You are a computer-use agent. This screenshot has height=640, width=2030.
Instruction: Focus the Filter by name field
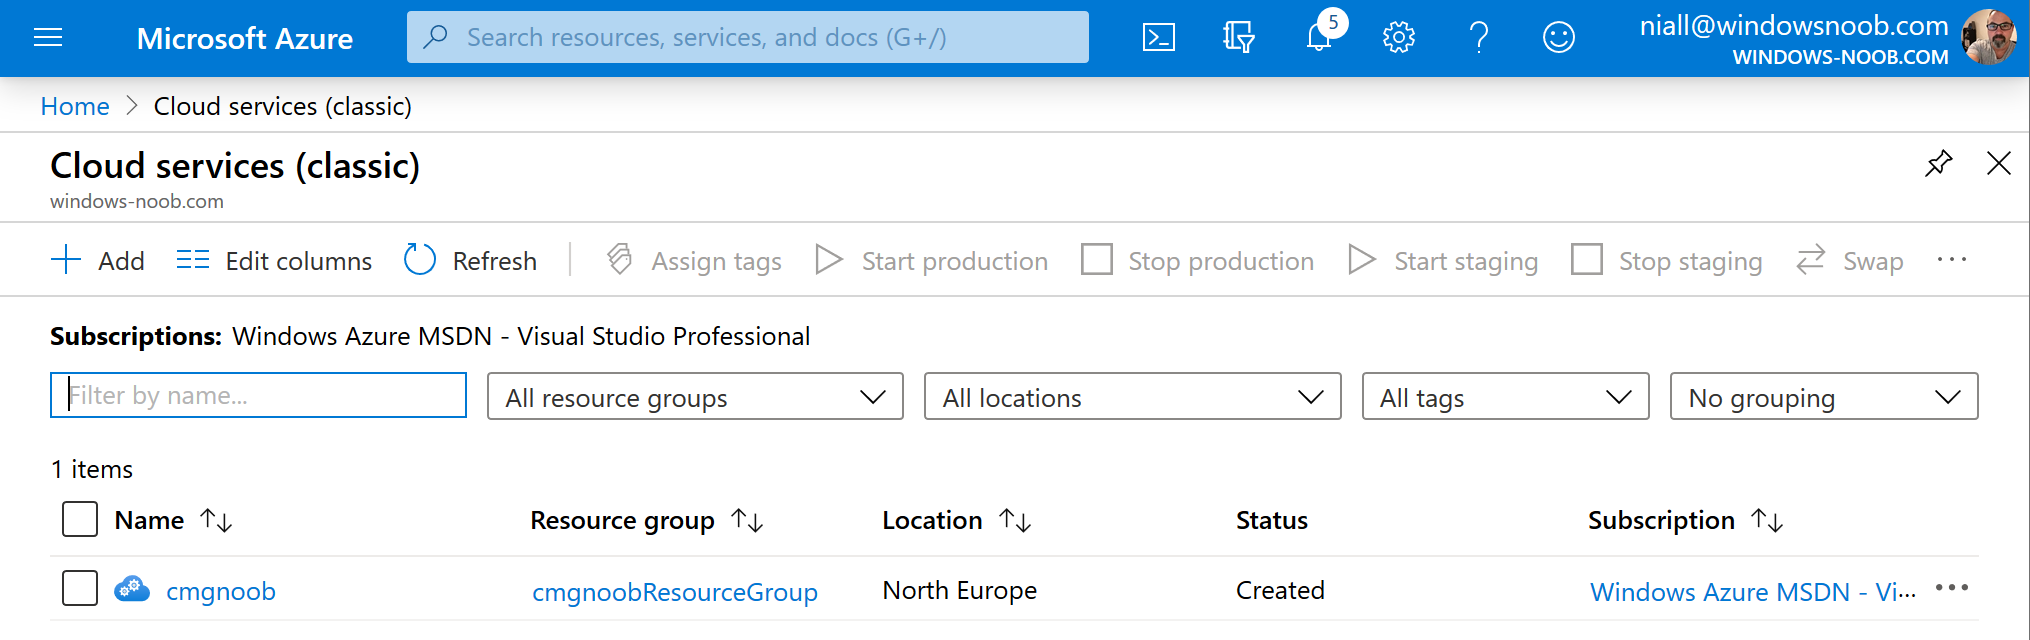click(258, 395)
